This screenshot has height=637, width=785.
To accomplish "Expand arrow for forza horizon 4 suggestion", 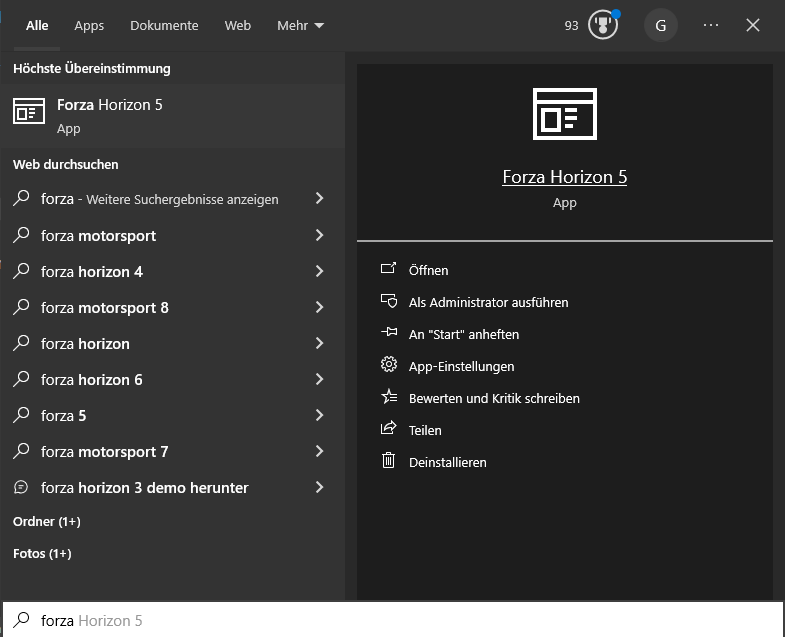I will (x=319, y=271).
